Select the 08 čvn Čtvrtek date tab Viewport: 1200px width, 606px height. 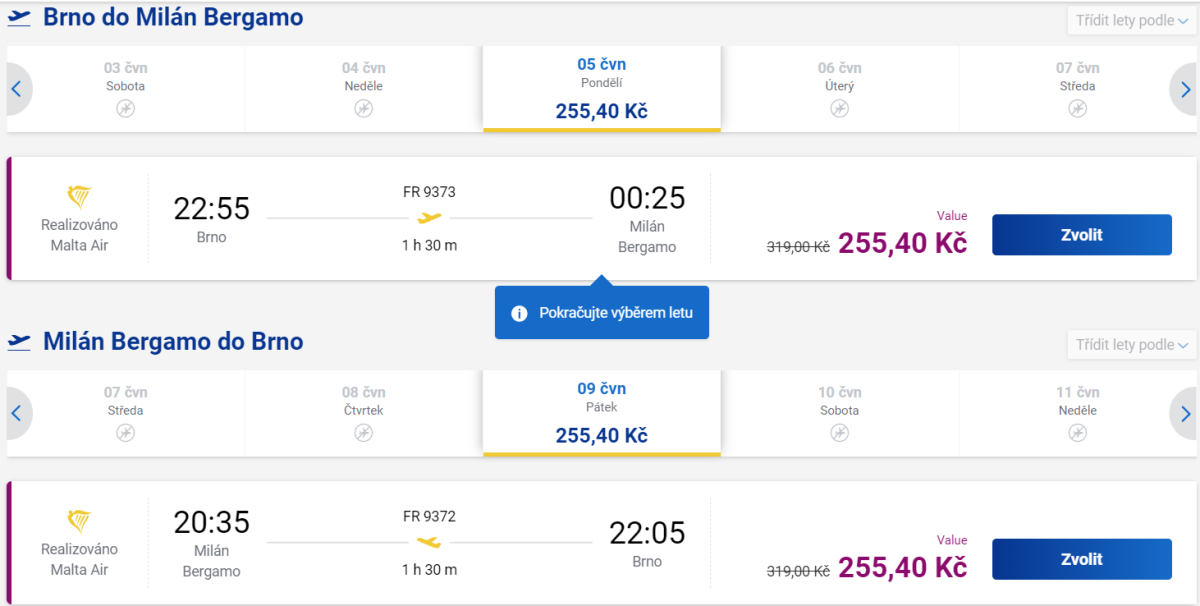(363, 412)
